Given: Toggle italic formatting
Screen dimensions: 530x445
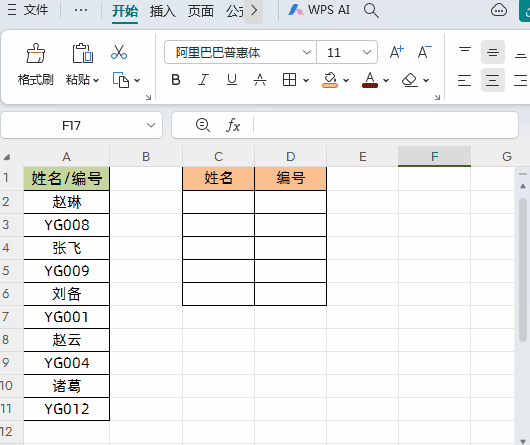Looking at the screenshot, I should point(203,80).
